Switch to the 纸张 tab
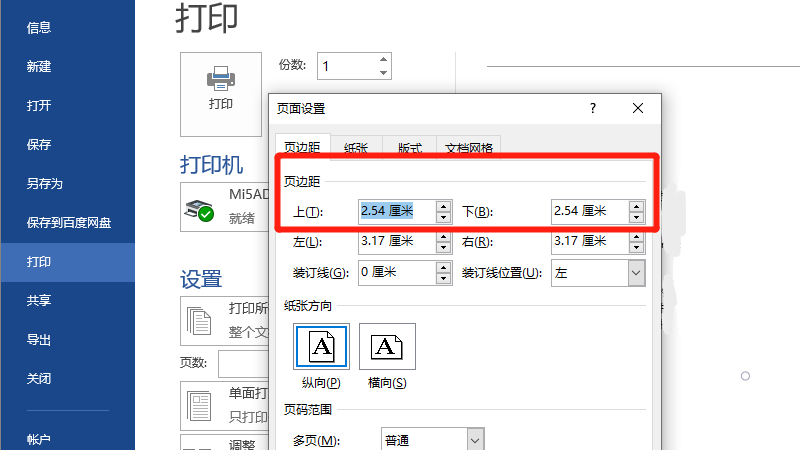 coord(356,148)
